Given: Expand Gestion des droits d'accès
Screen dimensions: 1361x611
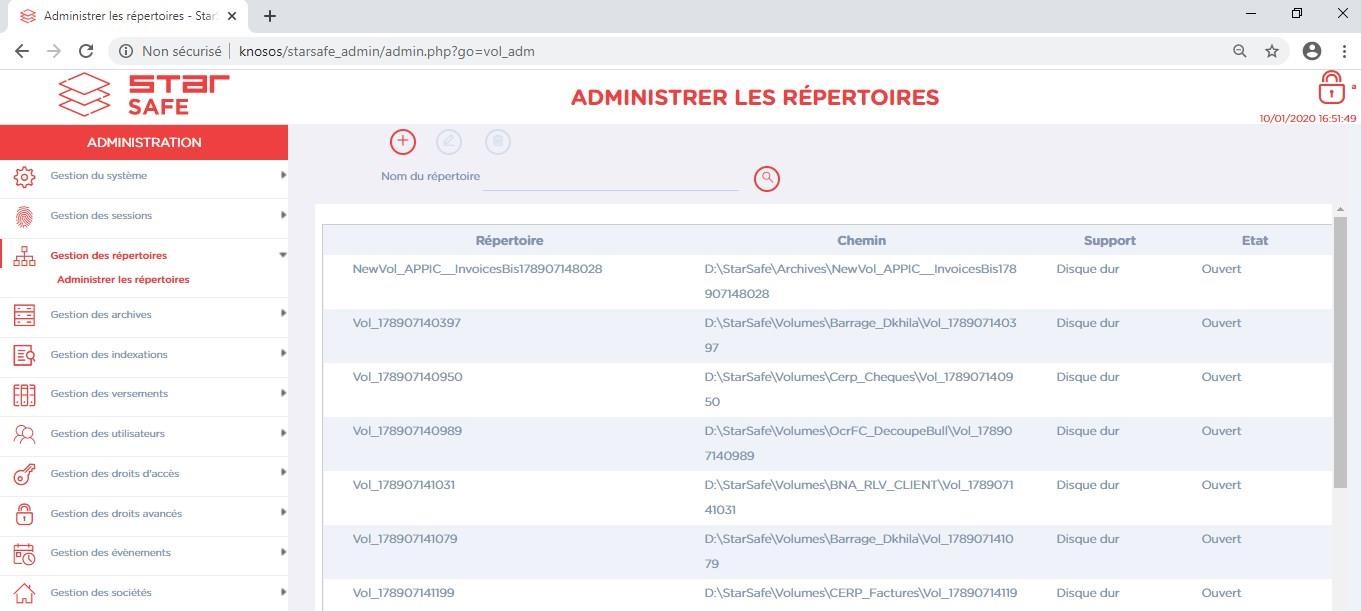Looking at the screenshot, I should 283,473.
